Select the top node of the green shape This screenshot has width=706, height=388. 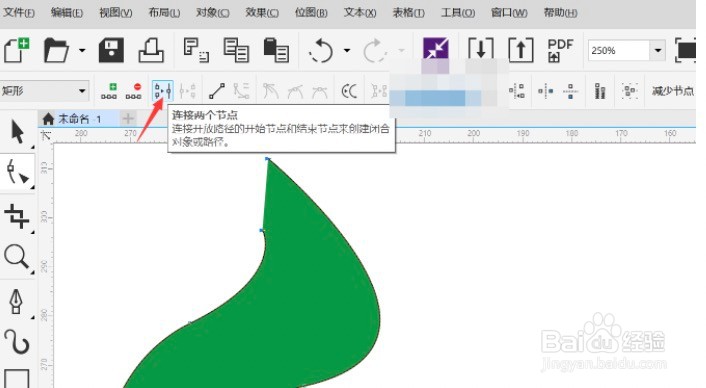pyautogui.click(x=267, y=159)
